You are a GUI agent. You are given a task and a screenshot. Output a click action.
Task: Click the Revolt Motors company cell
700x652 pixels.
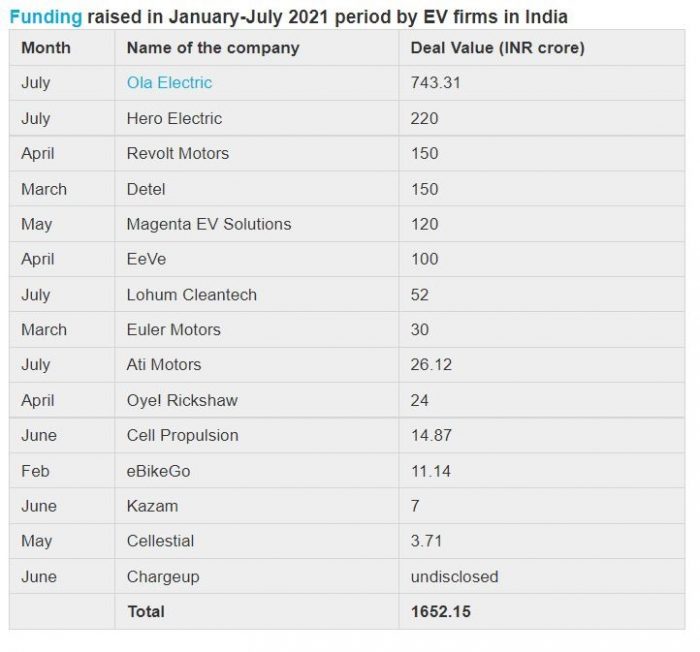pos(257,153)
